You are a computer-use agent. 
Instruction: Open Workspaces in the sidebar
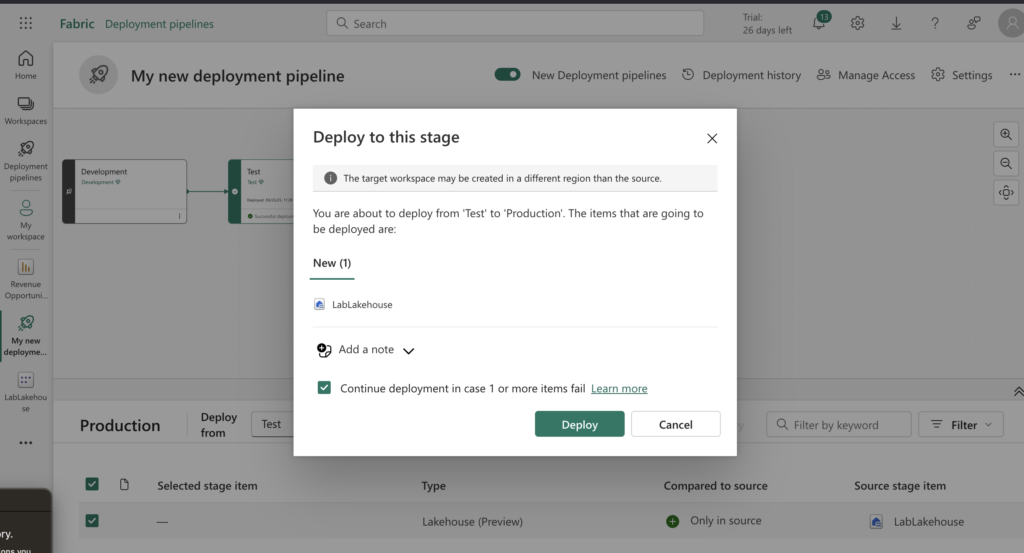pyautogui.click(x=25, y=111)
